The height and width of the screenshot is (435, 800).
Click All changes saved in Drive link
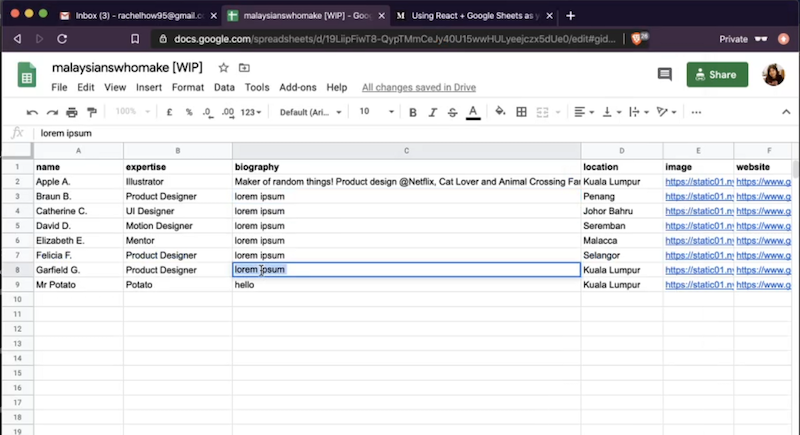(419, 87)
